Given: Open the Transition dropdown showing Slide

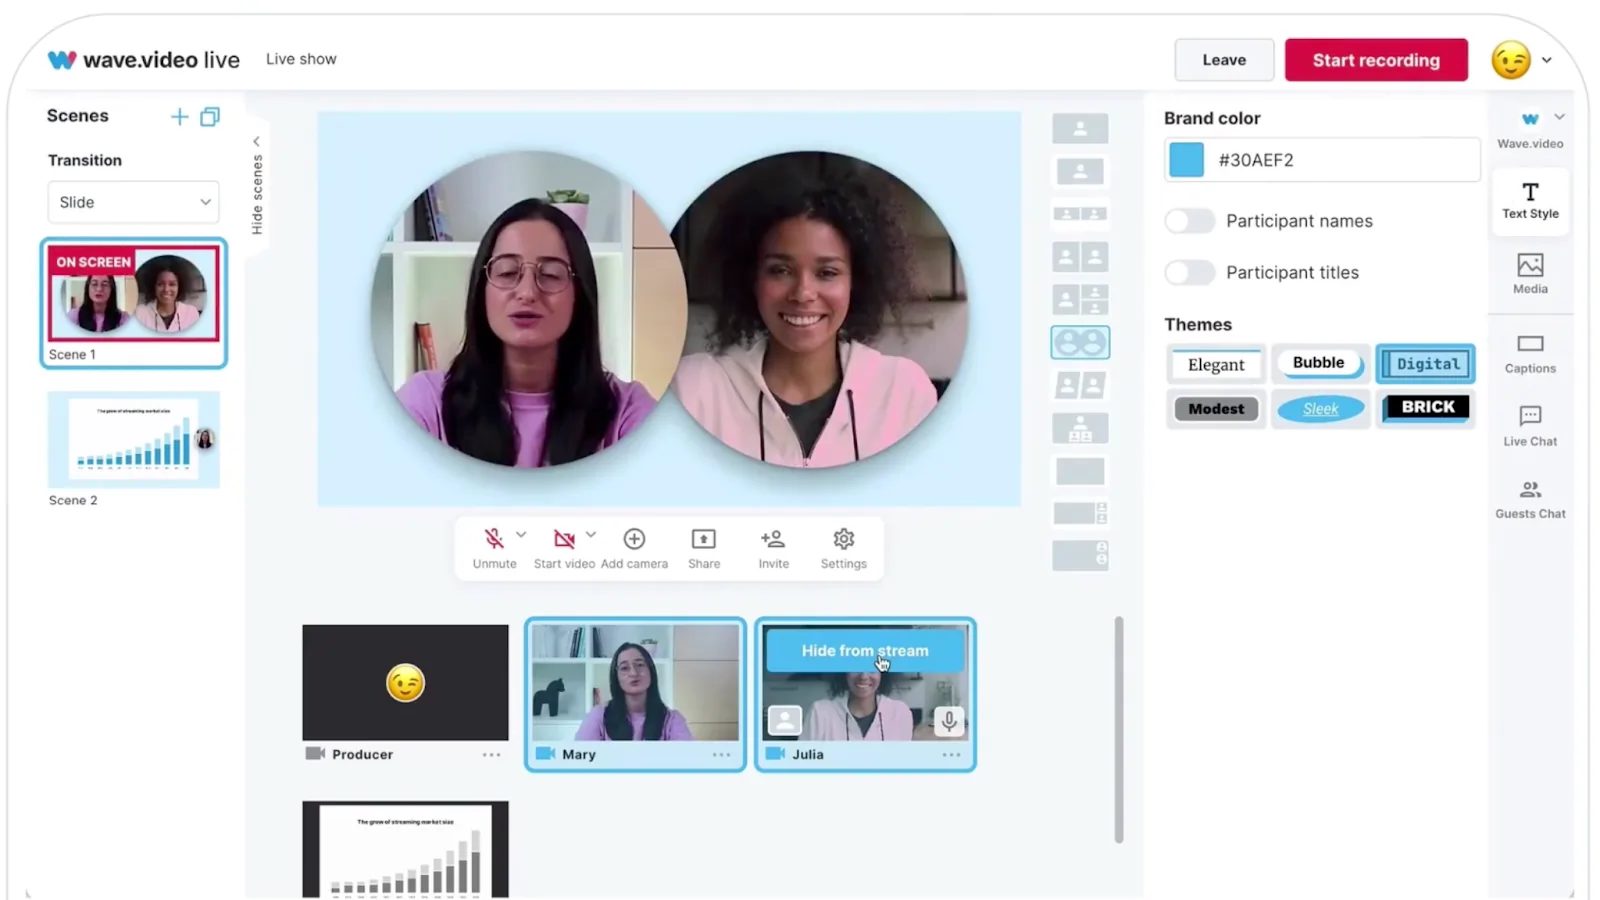Looking at the screenshot, I should coord(133,202).
